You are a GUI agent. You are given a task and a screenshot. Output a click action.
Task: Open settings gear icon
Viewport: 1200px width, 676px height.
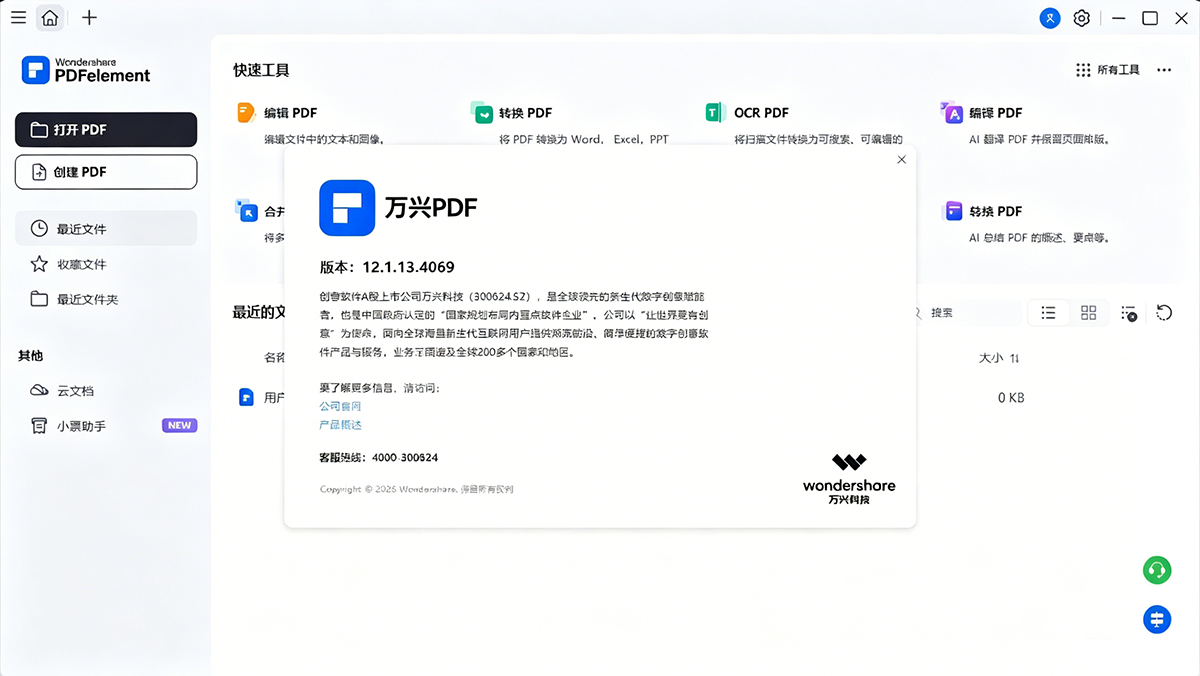pos(1081,18)
